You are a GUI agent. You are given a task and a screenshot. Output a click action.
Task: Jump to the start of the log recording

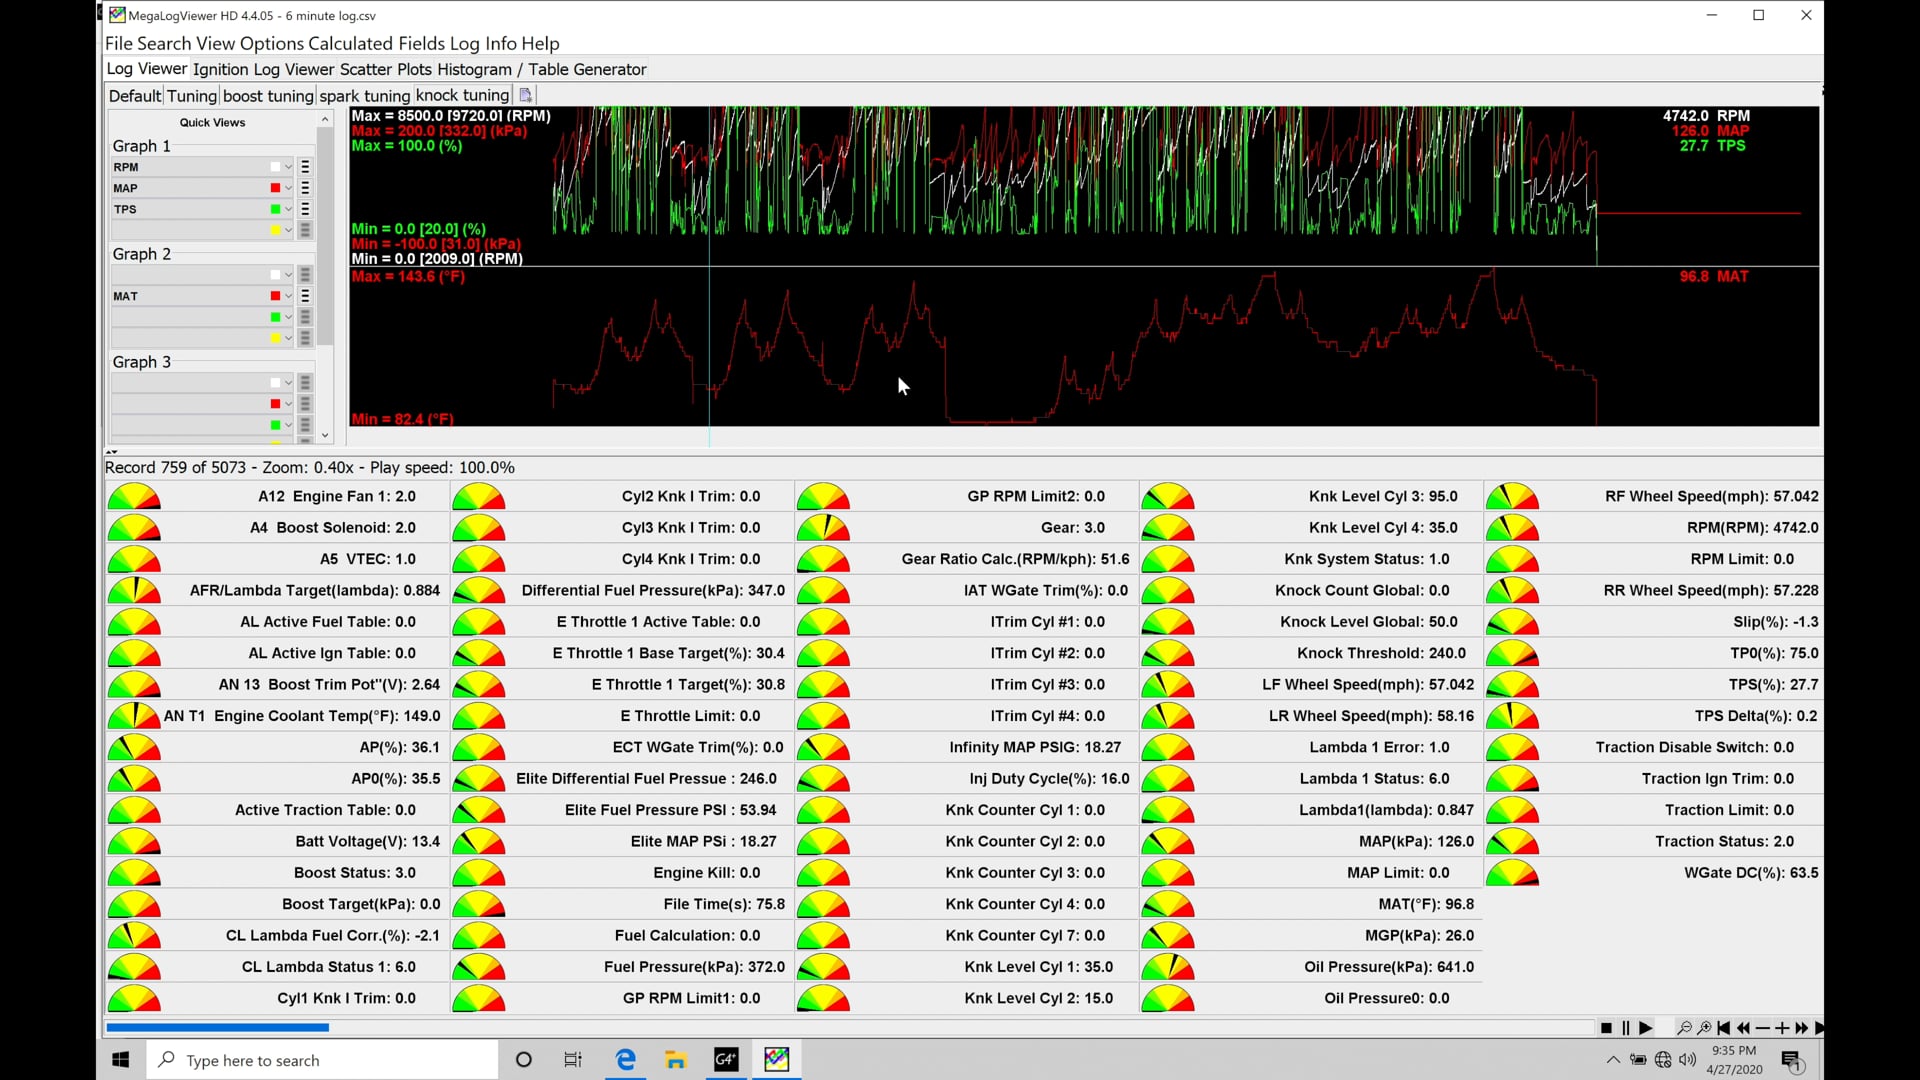[x=1723, y=1028]
